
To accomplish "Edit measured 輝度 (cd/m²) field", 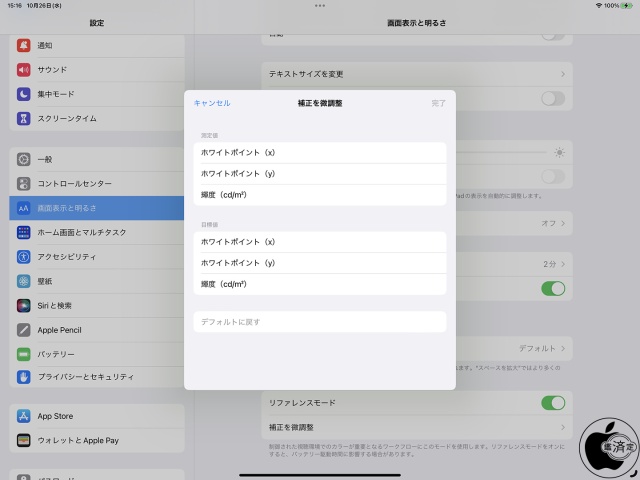I will coord(320,195).
